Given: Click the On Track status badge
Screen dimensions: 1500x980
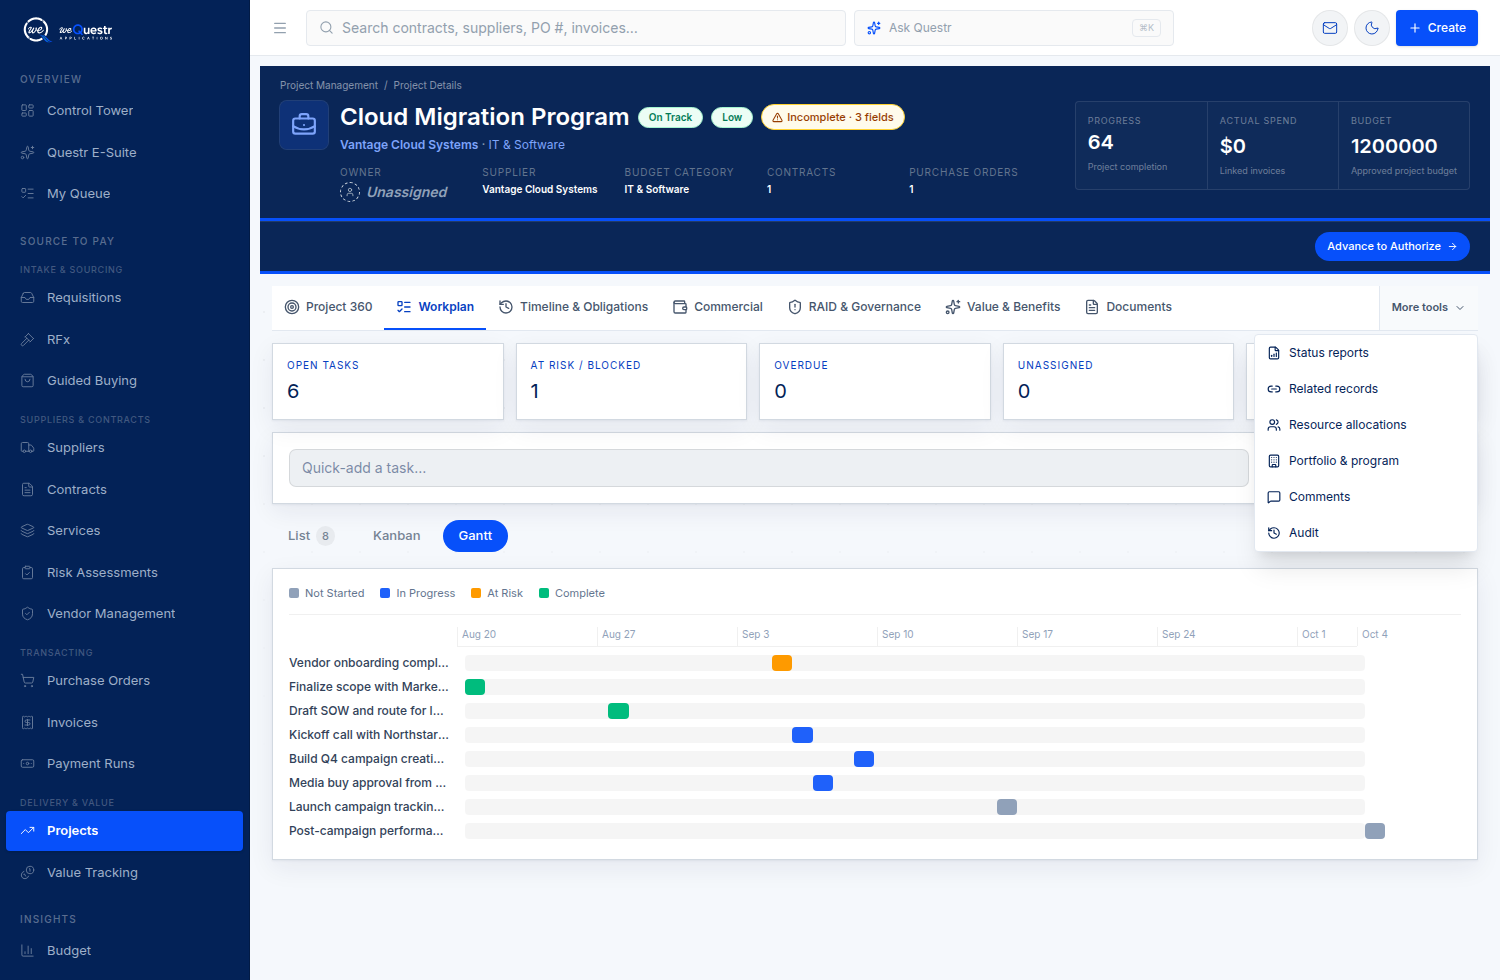Looking at the screenshot, I should 670,118.
